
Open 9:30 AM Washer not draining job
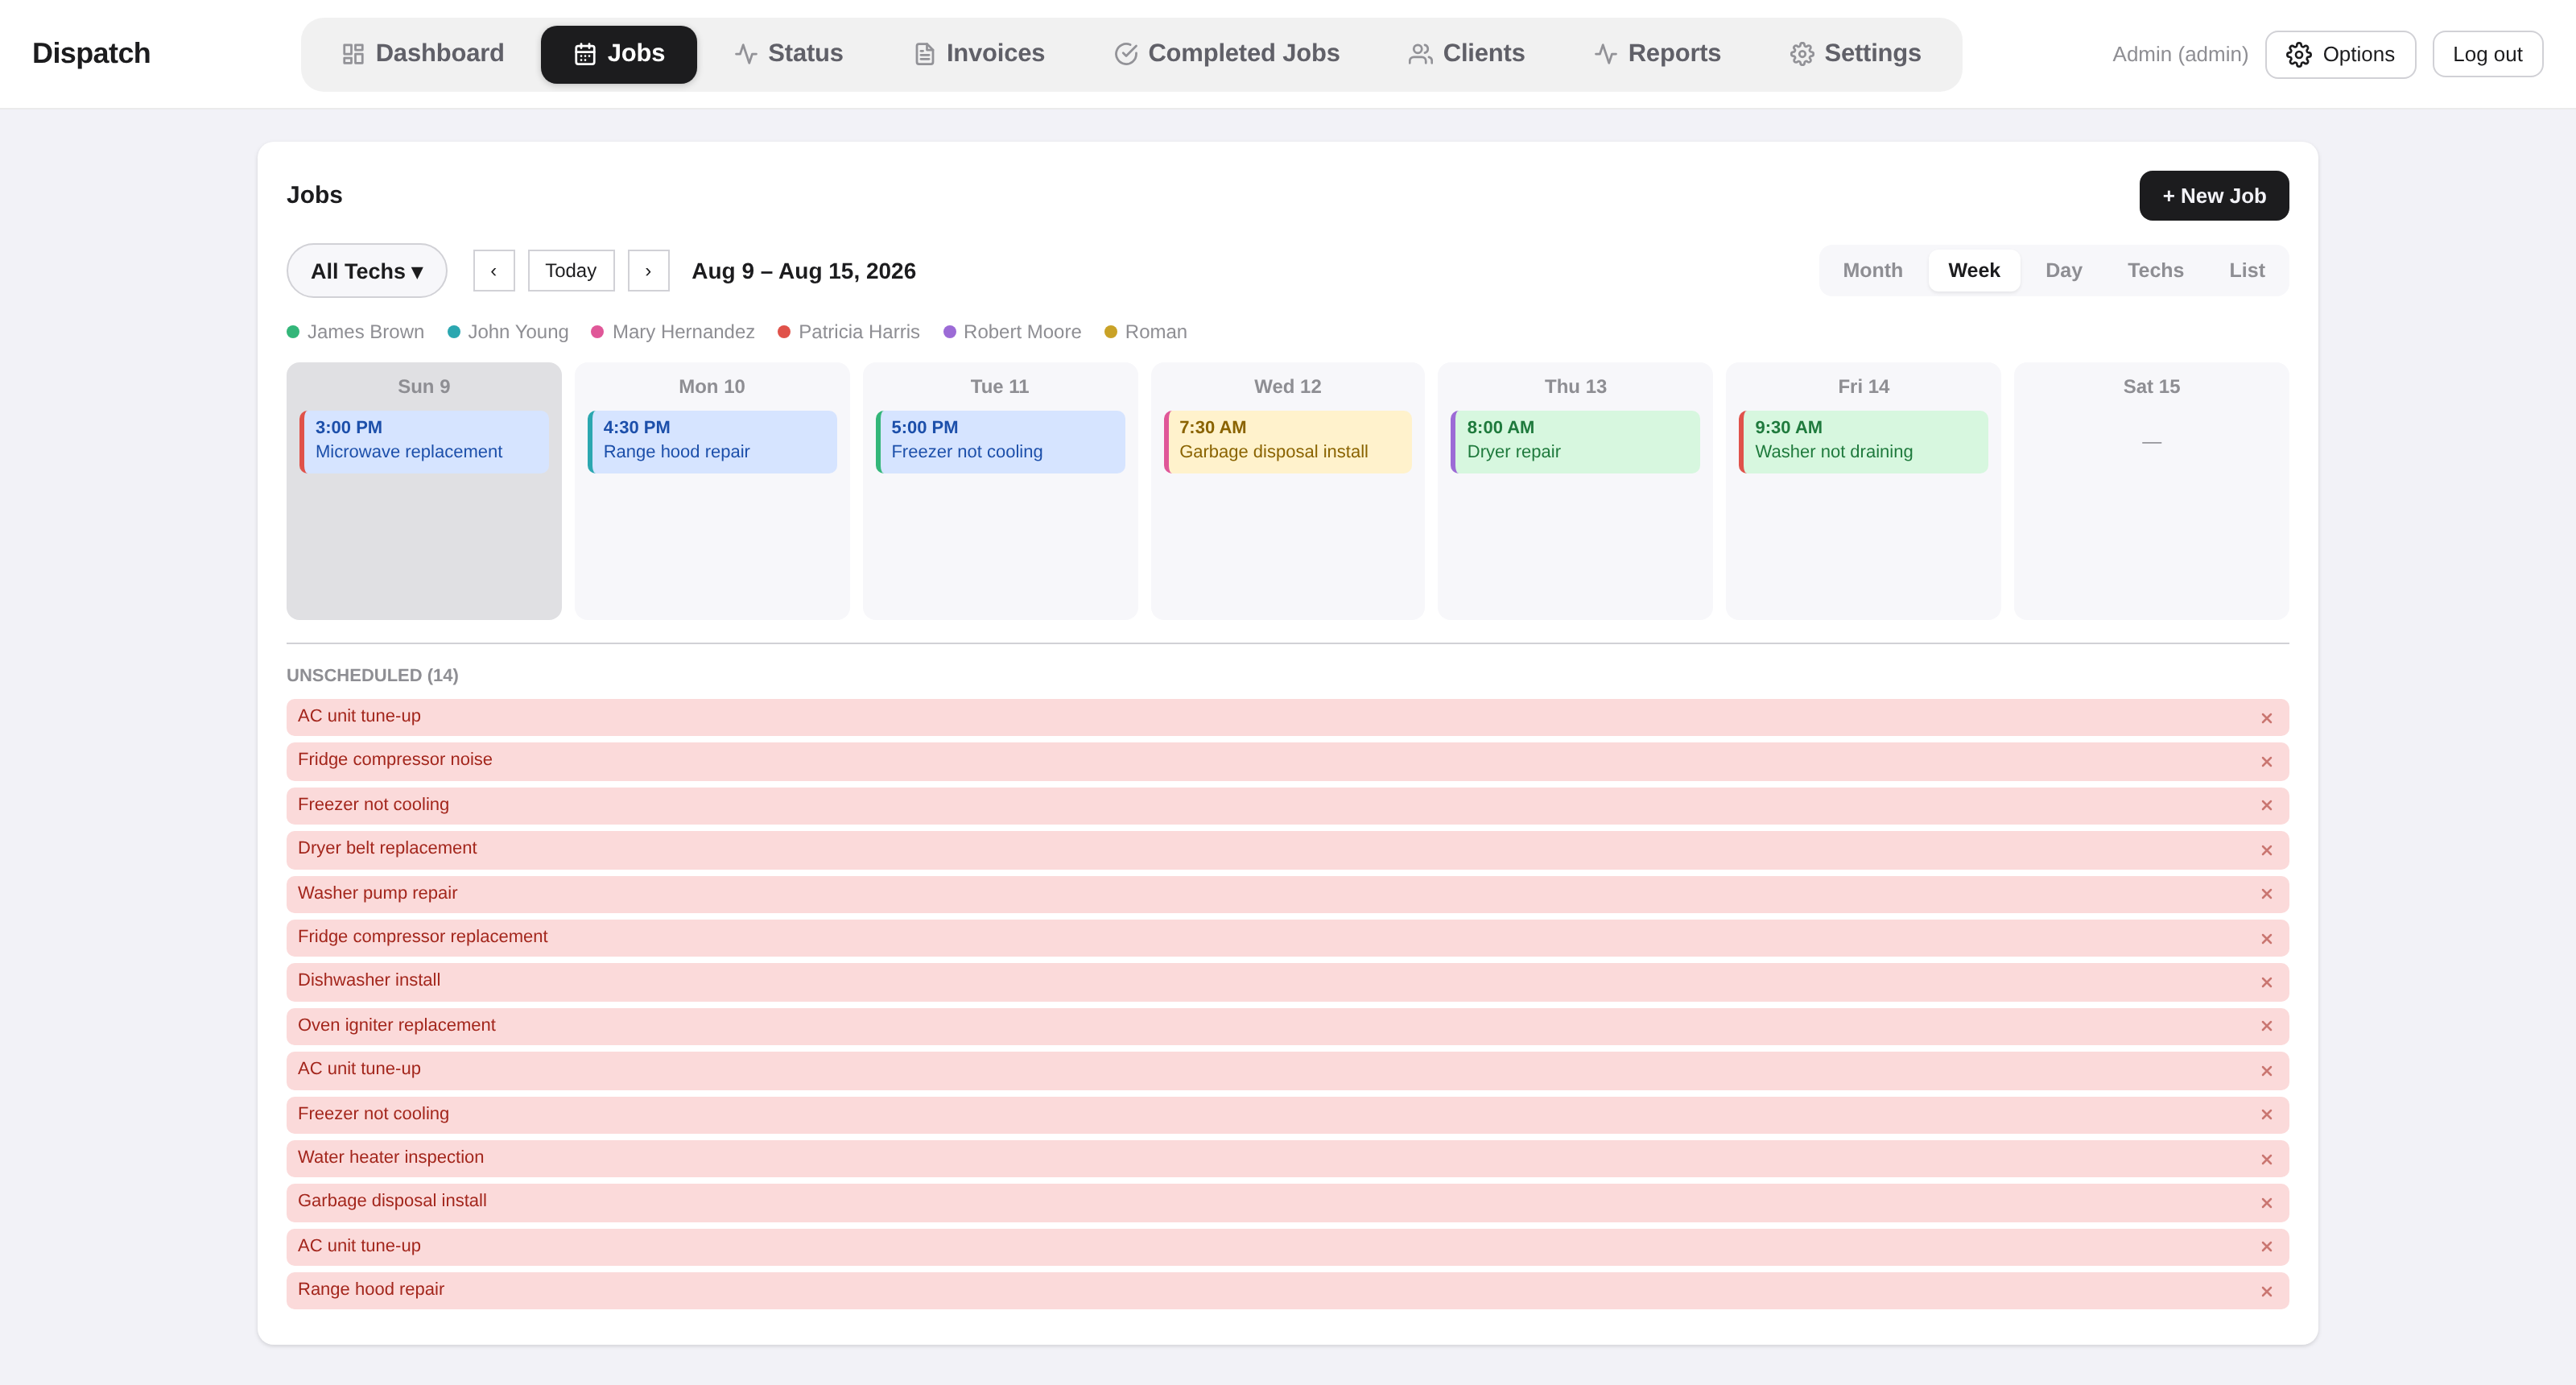[1863, 441]
